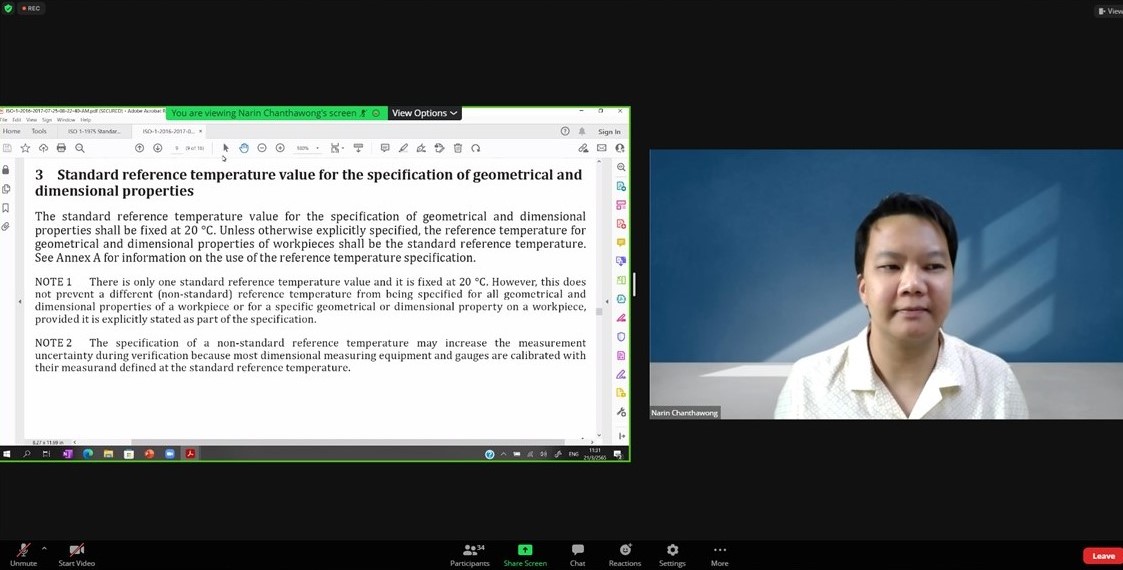Expand audio options arrow beside Unmute
1123x570 pixels.
pyautogui.click(x=44, y=548)
